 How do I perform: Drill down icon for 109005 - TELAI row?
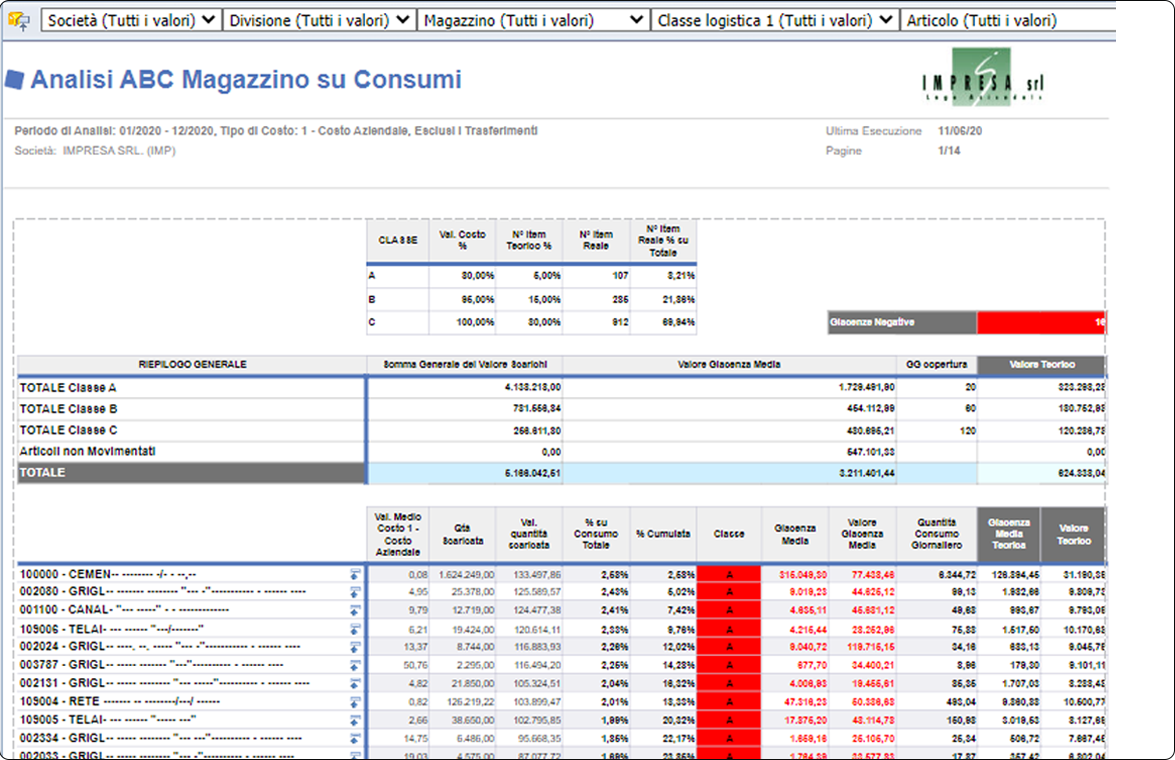click(355, 720)
